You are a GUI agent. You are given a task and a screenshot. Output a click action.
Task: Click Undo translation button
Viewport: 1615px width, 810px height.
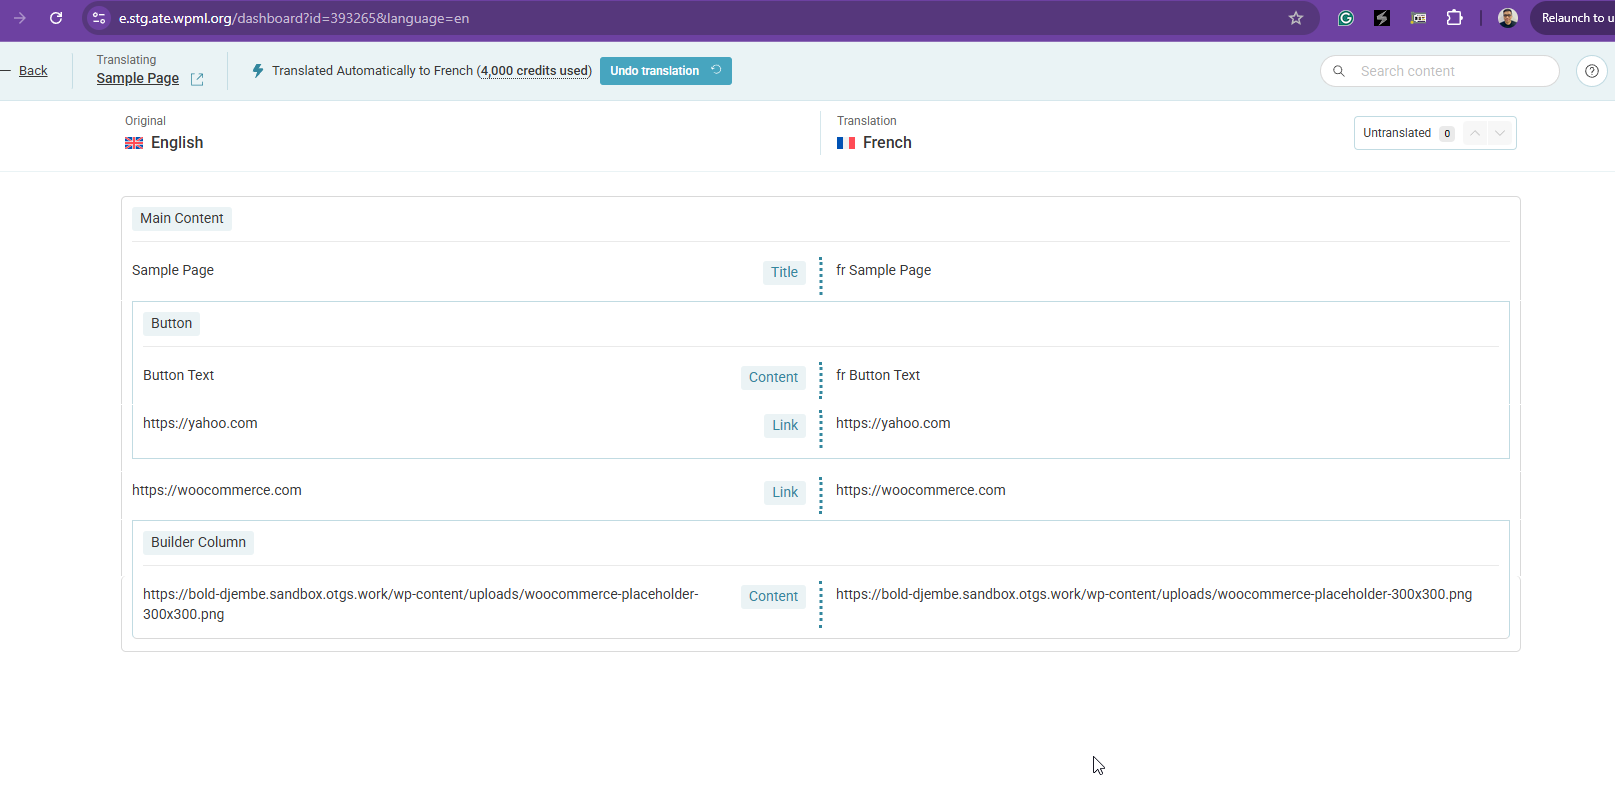(x=666, y=71)
